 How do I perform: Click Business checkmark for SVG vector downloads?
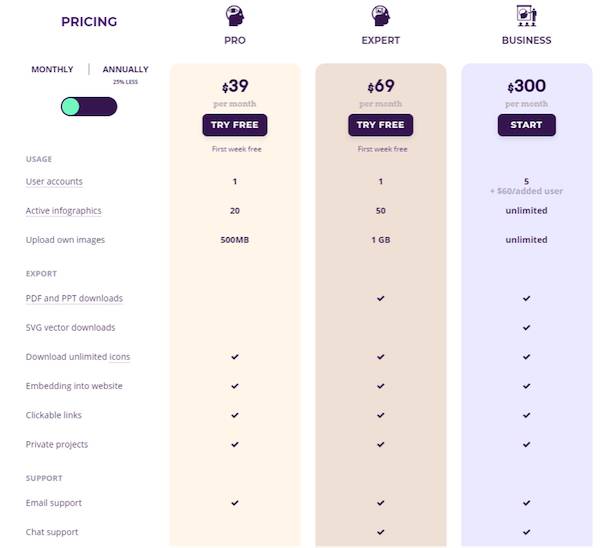pos(526,328)
